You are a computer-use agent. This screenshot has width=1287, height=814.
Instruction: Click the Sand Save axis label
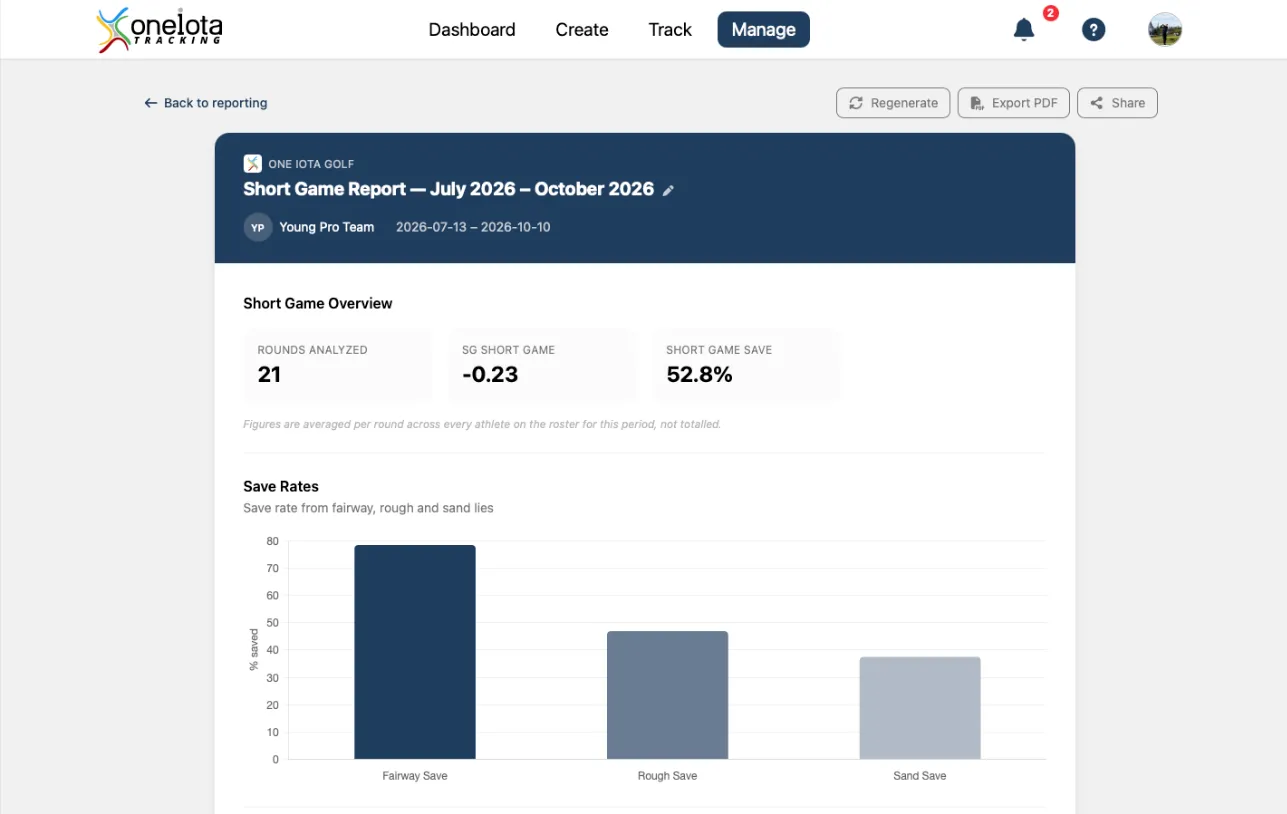920,776
